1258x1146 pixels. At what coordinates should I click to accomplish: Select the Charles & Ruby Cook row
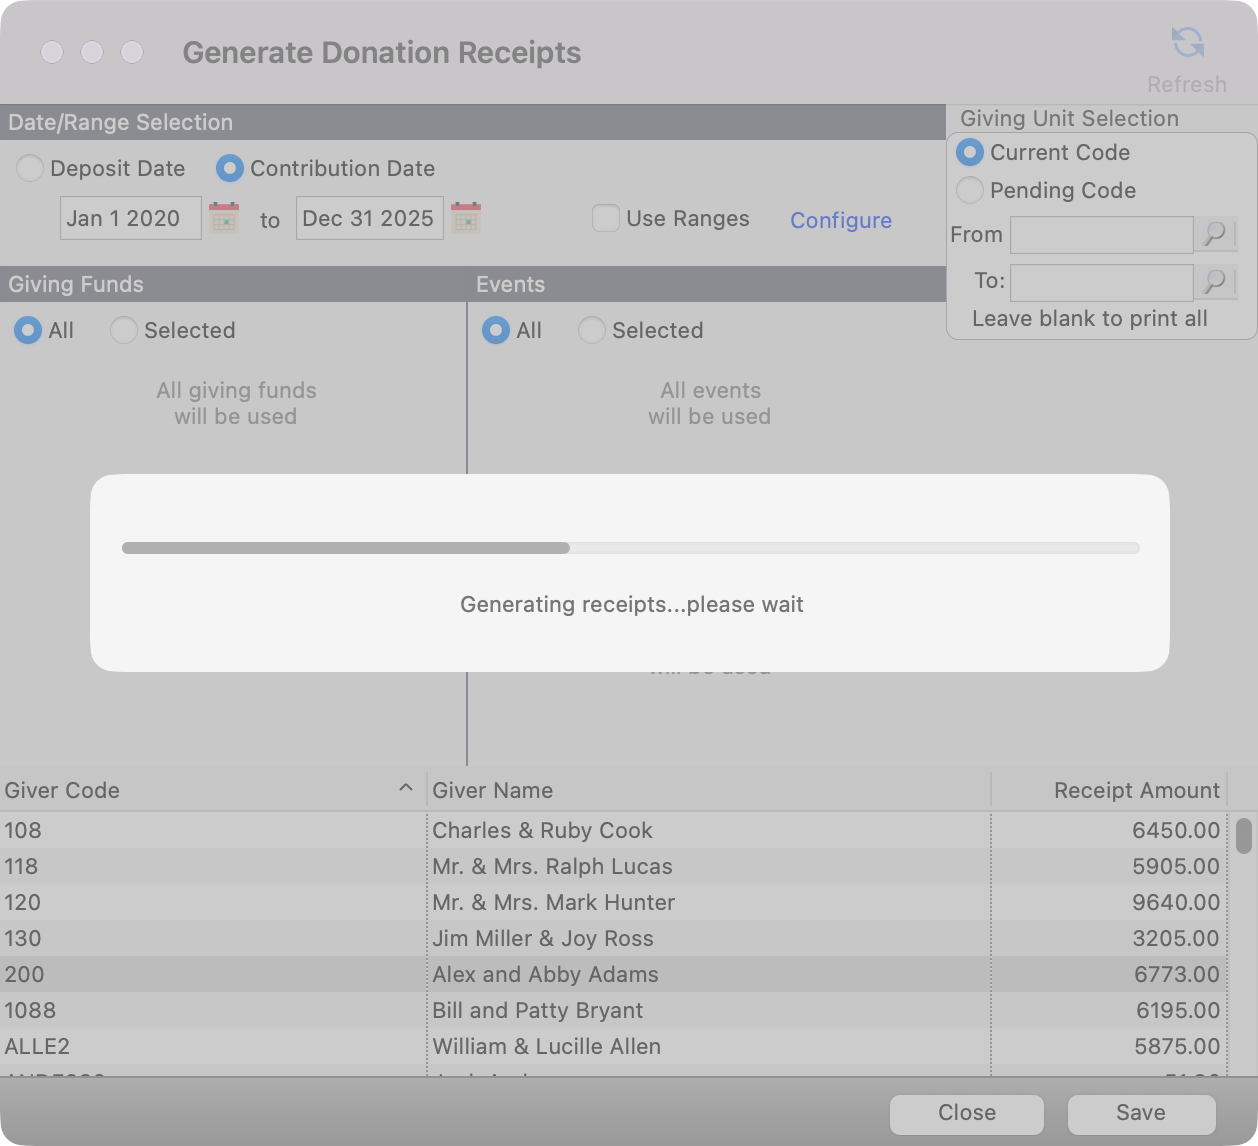coord(614,830)
